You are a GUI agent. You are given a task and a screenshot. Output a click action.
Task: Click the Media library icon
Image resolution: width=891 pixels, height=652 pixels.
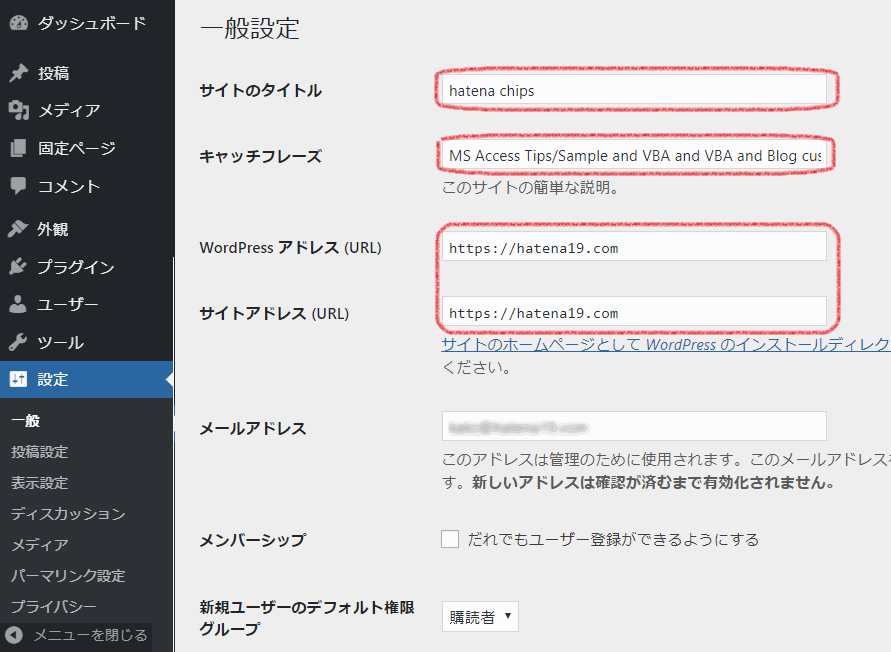point(18,110)
